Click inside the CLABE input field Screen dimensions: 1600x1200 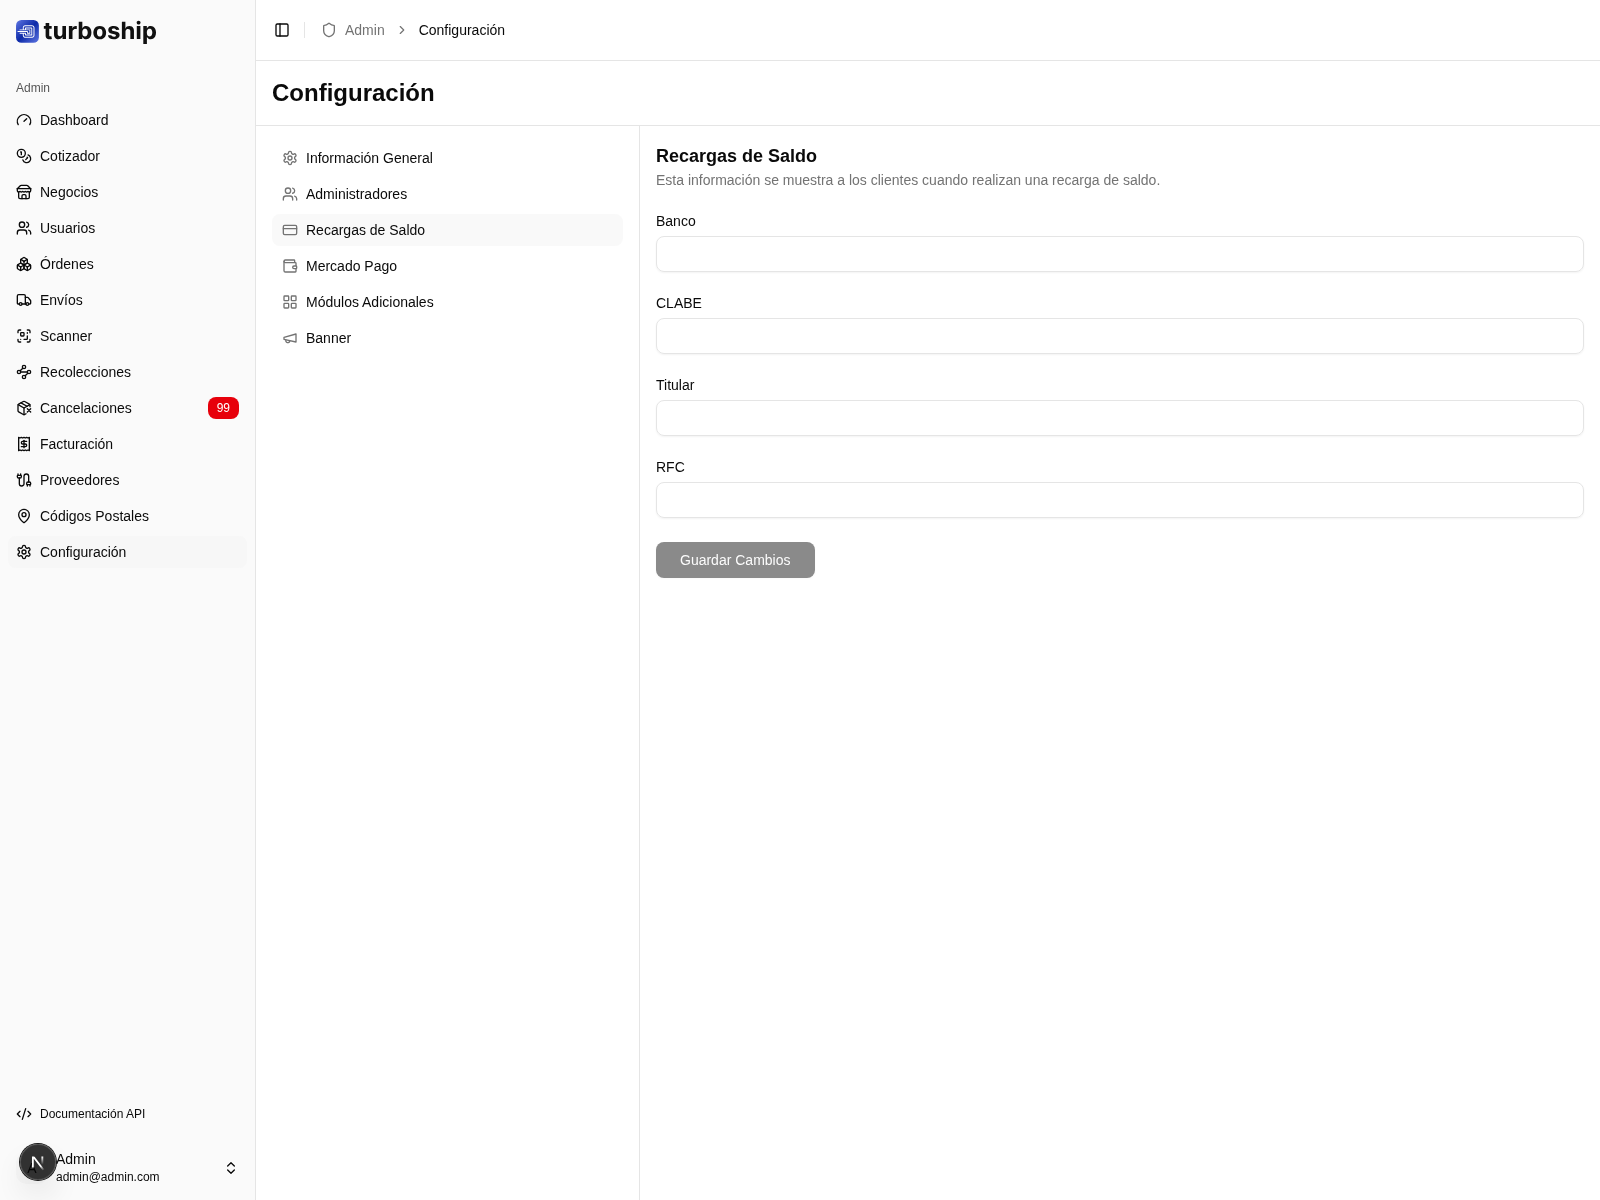coord(1119,336)
